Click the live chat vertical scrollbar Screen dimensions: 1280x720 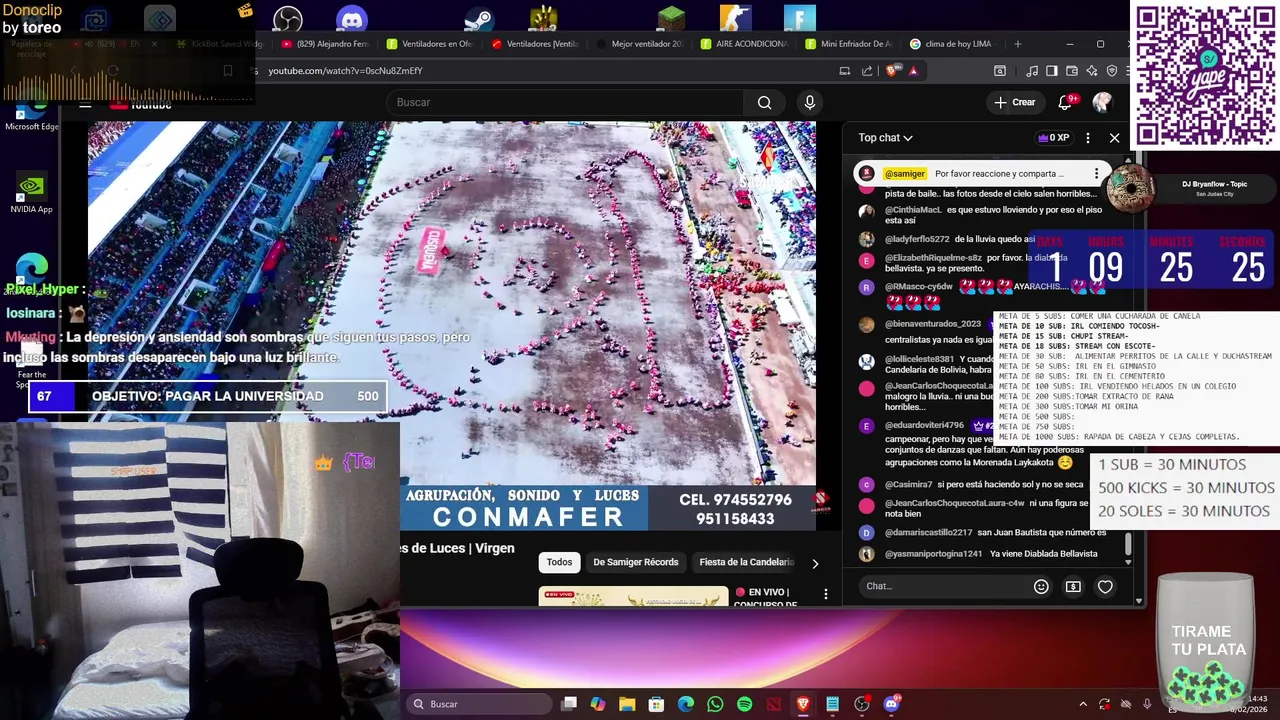pyautogui.click(x=1129, y=545)
